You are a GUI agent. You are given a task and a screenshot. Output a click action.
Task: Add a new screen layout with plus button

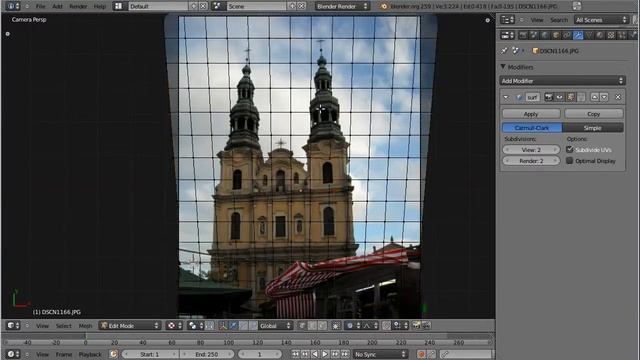[194, 6]
